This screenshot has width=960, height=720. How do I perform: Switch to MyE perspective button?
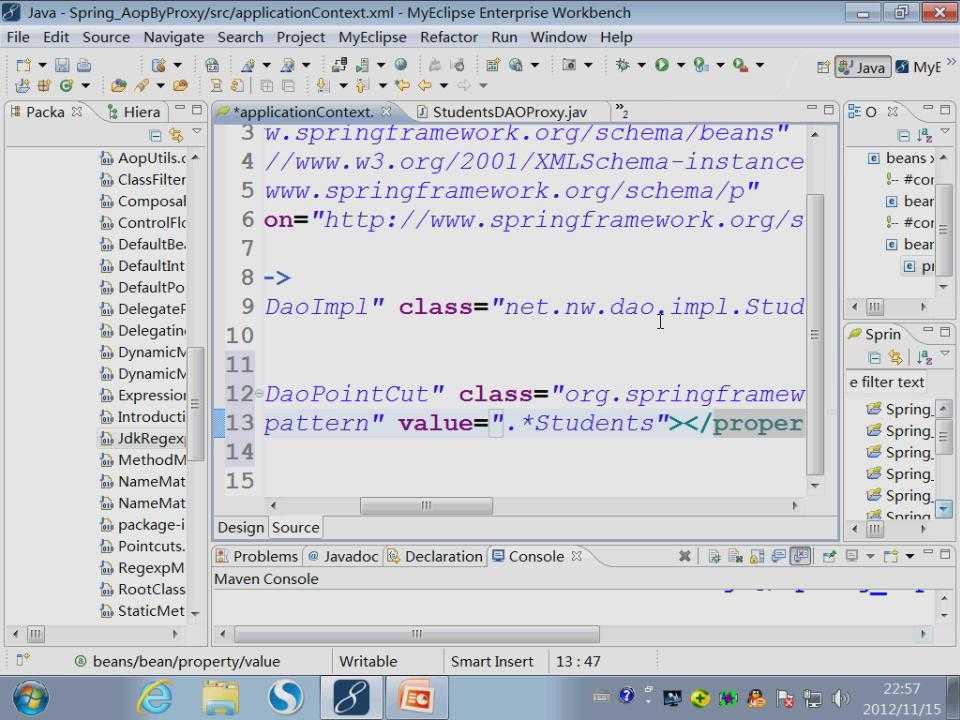coord(918,67)
